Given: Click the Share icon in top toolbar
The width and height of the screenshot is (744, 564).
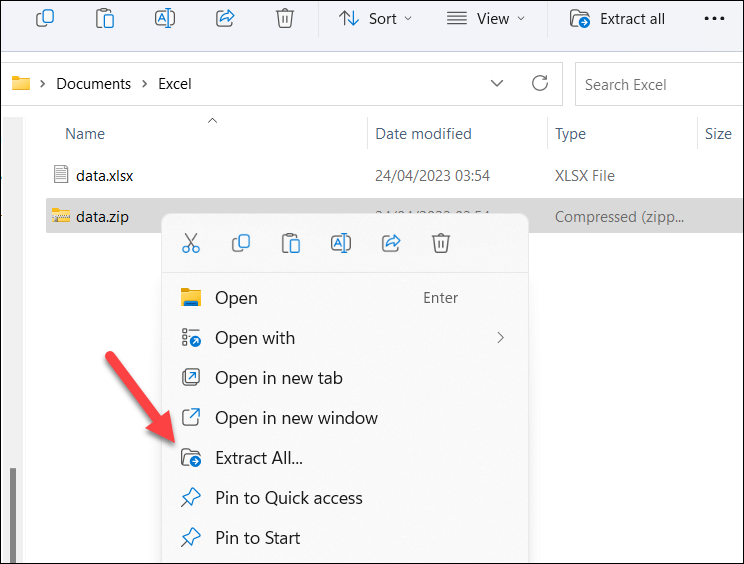Looking at the screenshot, I should [x=225, y=18].
